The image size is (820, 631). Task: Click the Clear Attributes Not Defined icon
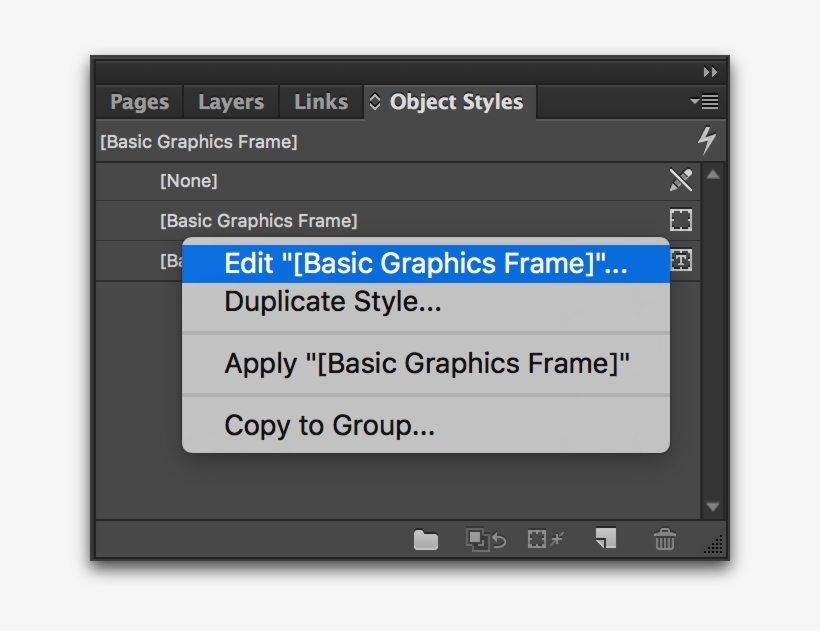pyautogui.click(x=544, y=539)
